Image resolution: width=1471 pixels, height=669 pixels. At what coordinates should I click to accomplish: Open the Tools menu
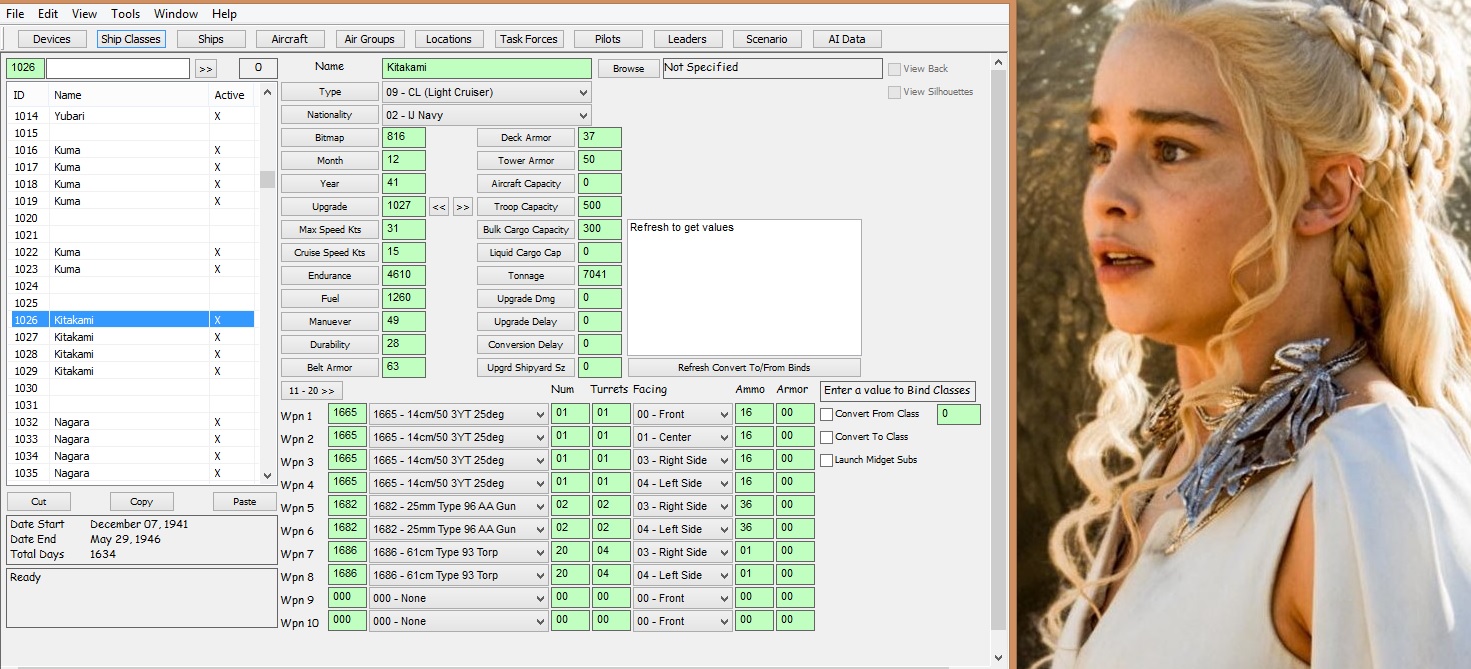126,14
